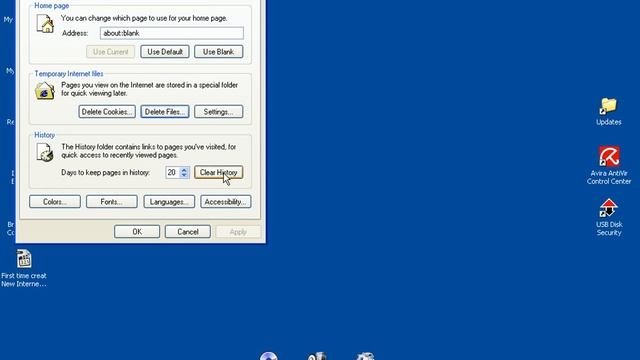Click the Clear History button
This screenshot has height=360, width=640.
218,172
